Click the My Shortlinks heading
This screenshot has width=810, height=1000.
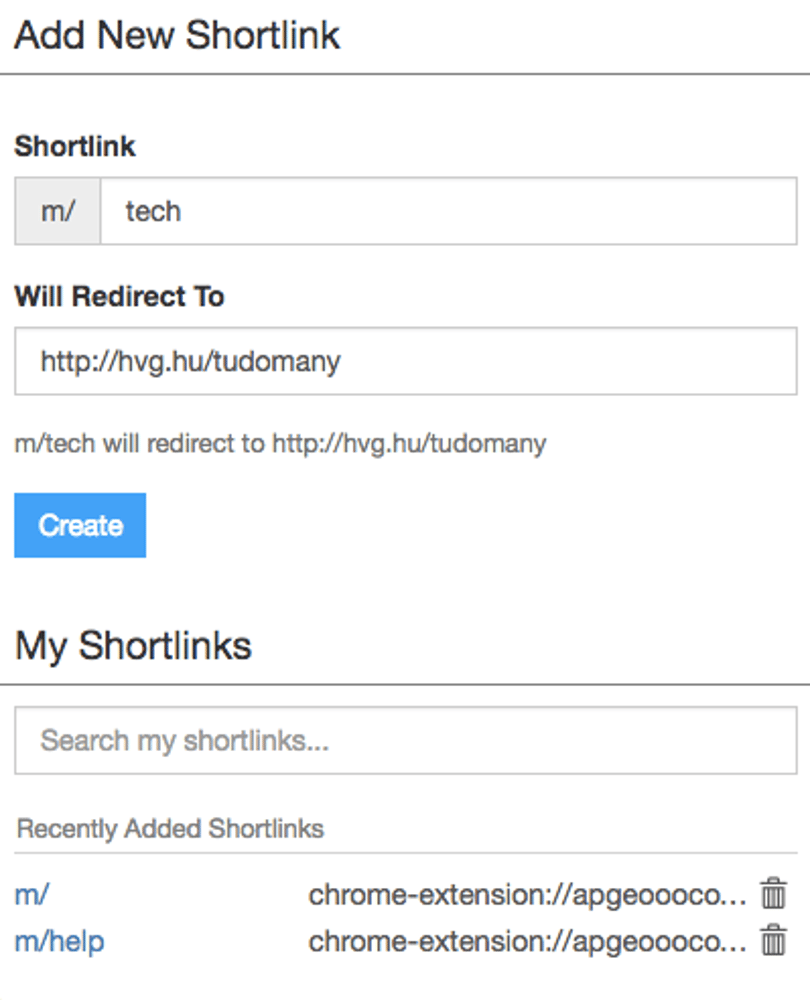click(x=133, y=646)
